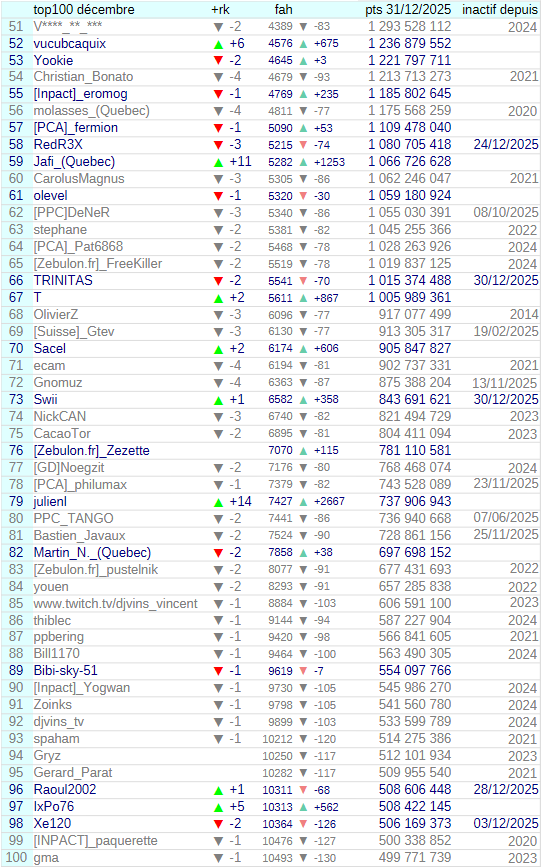
Task: Click the red rank-down arrow in the RedR3X row
Action: click(x=219, y=146)
